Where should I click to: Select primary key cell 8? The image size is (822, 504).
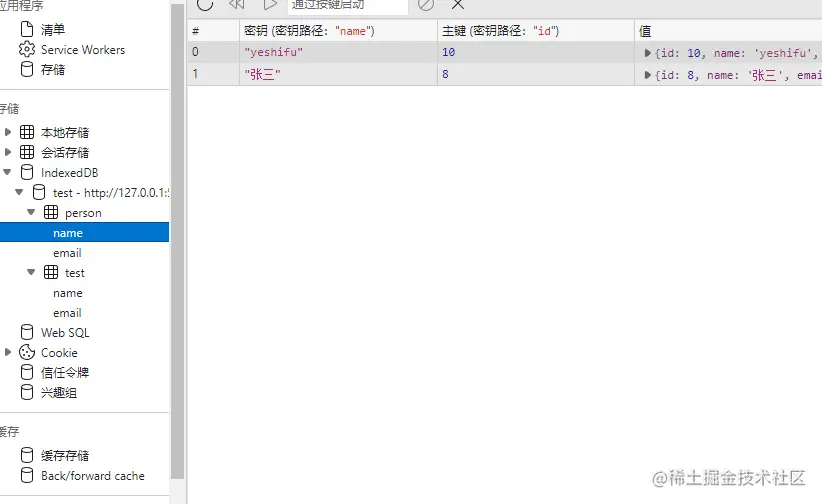point(536,74)
